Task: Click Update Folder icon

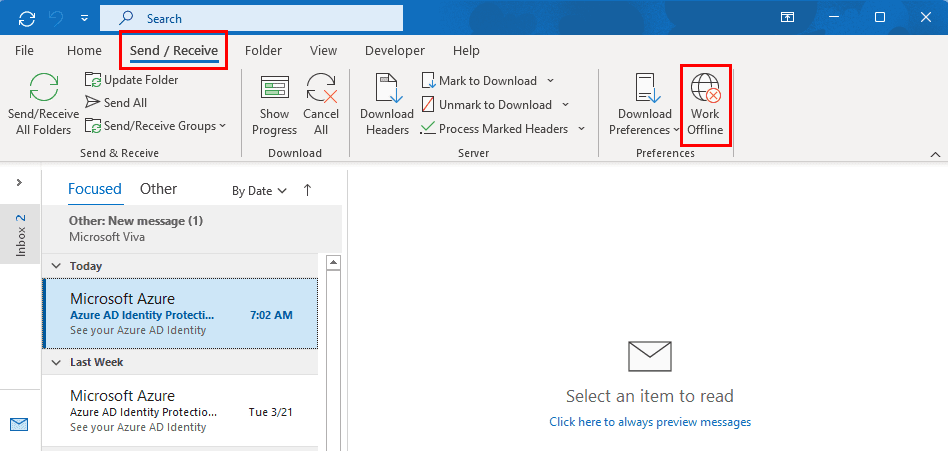Action: 93,80
